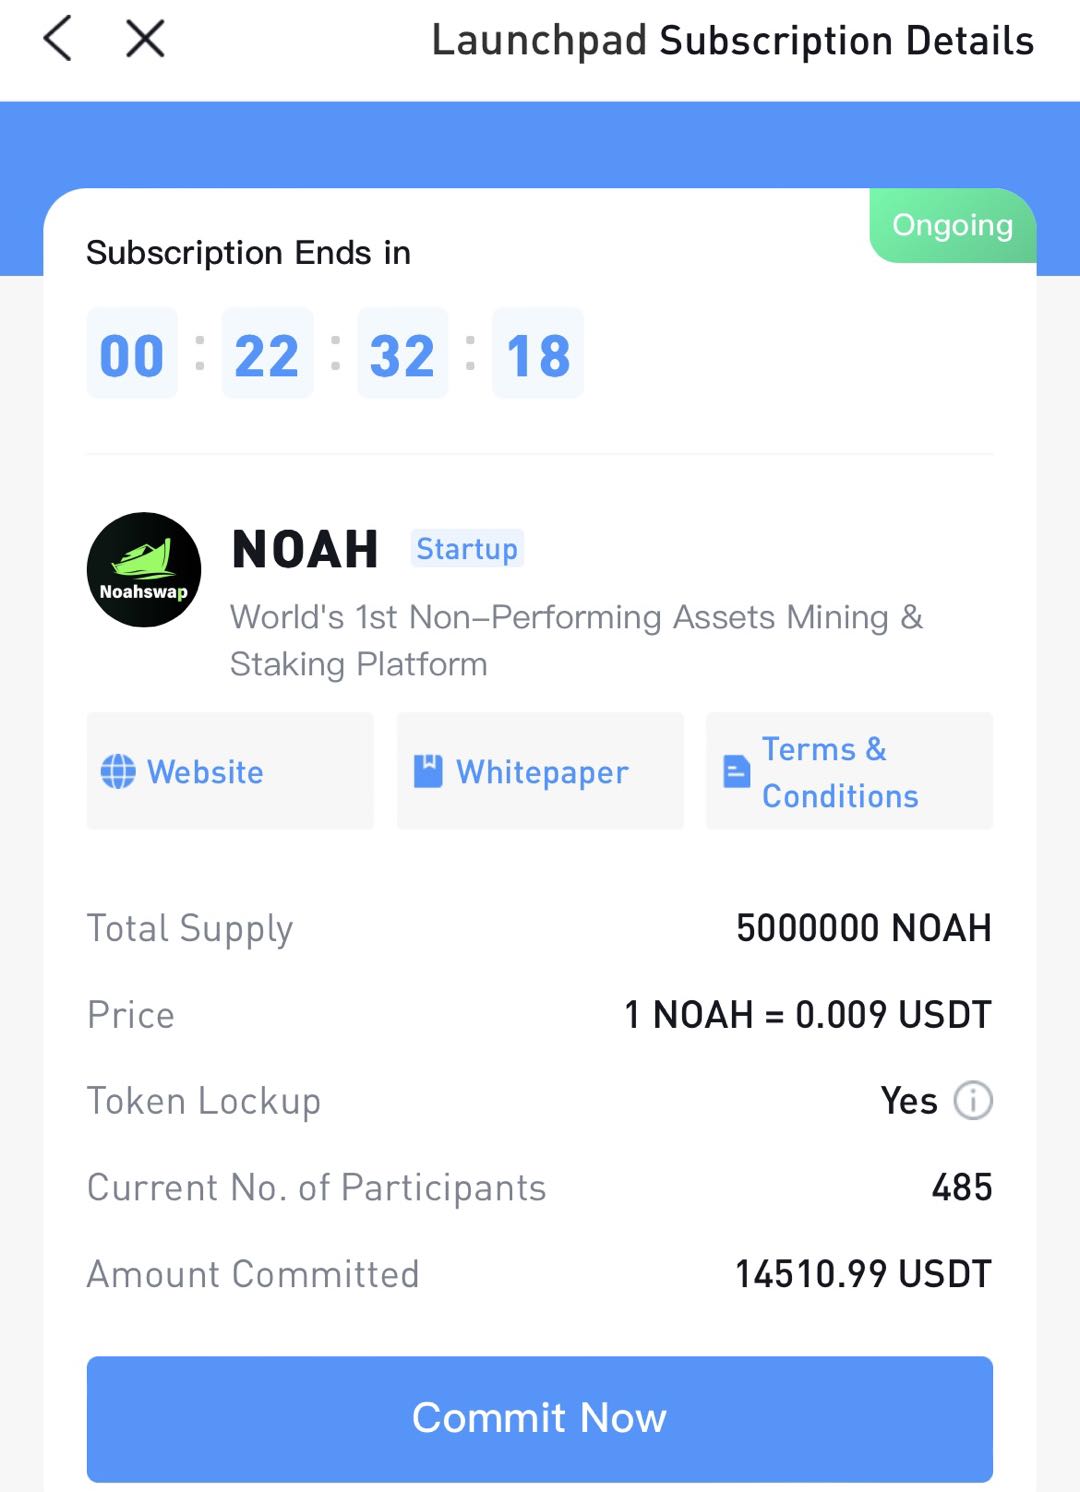Tap the Token Lockup info icon

click(973, 1101)
